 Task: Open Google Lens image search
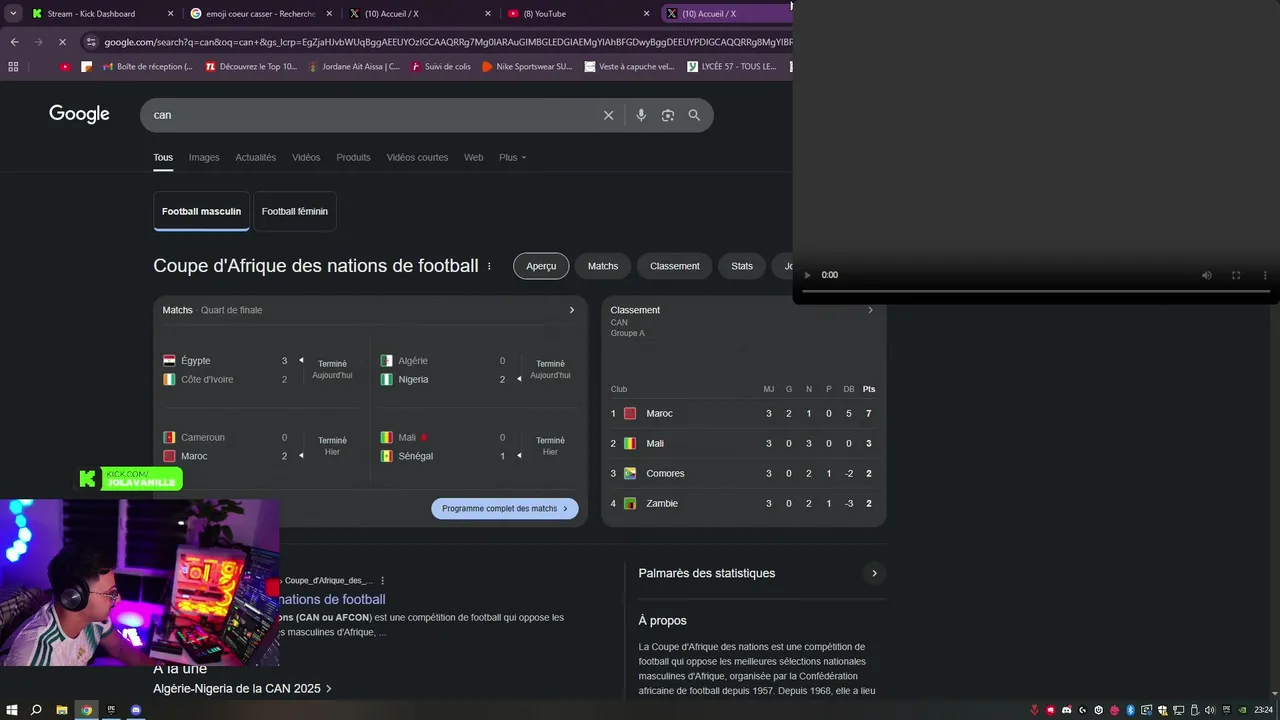(668, 115)
